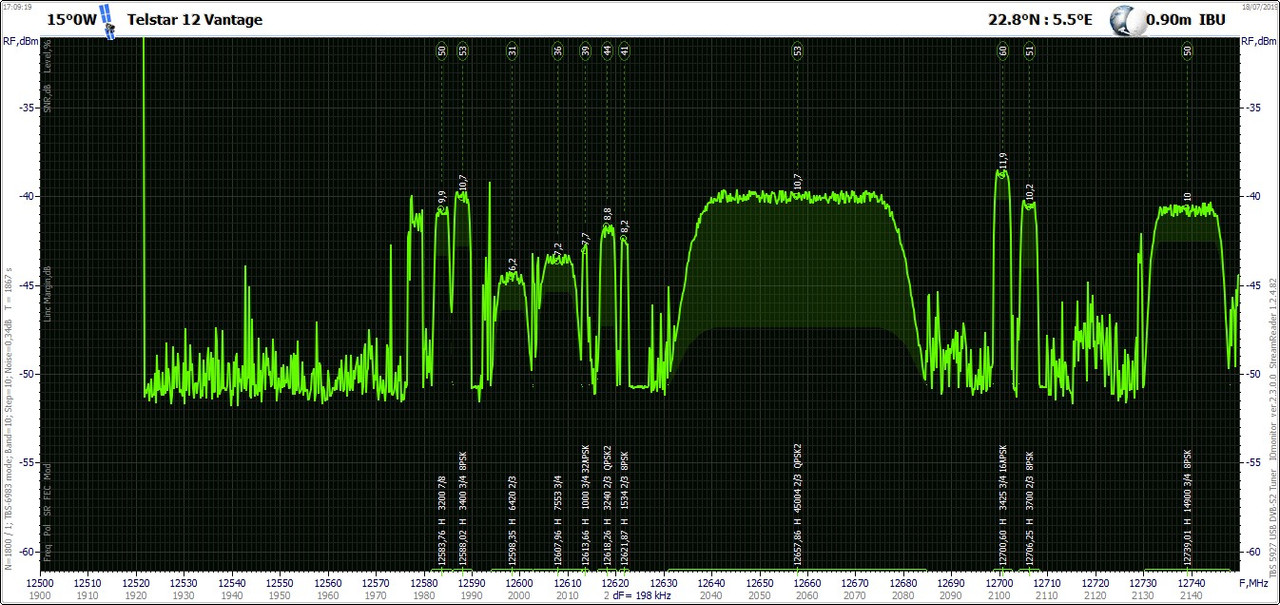
Task: Click SNR value 10 on the 12739,01 carrier
Action: click(x=1187, y=197)
